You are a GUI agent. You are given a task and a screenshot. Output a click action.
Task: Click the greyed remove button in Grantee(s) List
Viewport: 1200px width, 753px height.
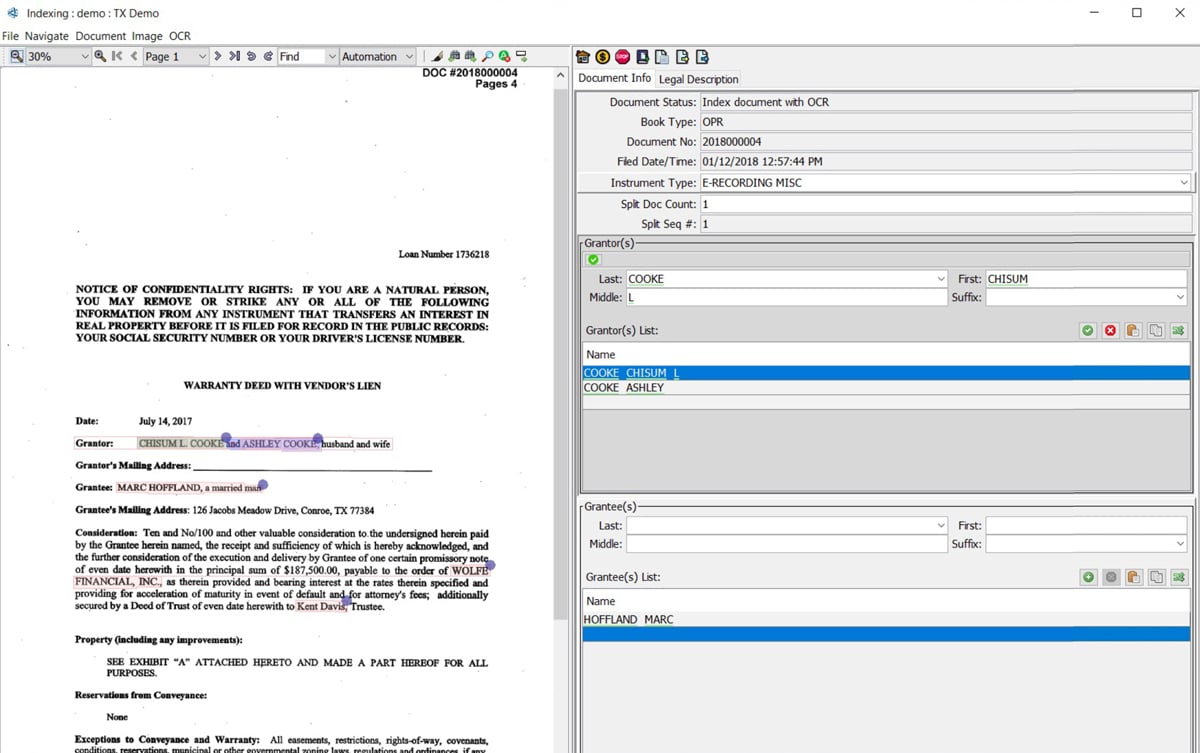(1110, 577)
